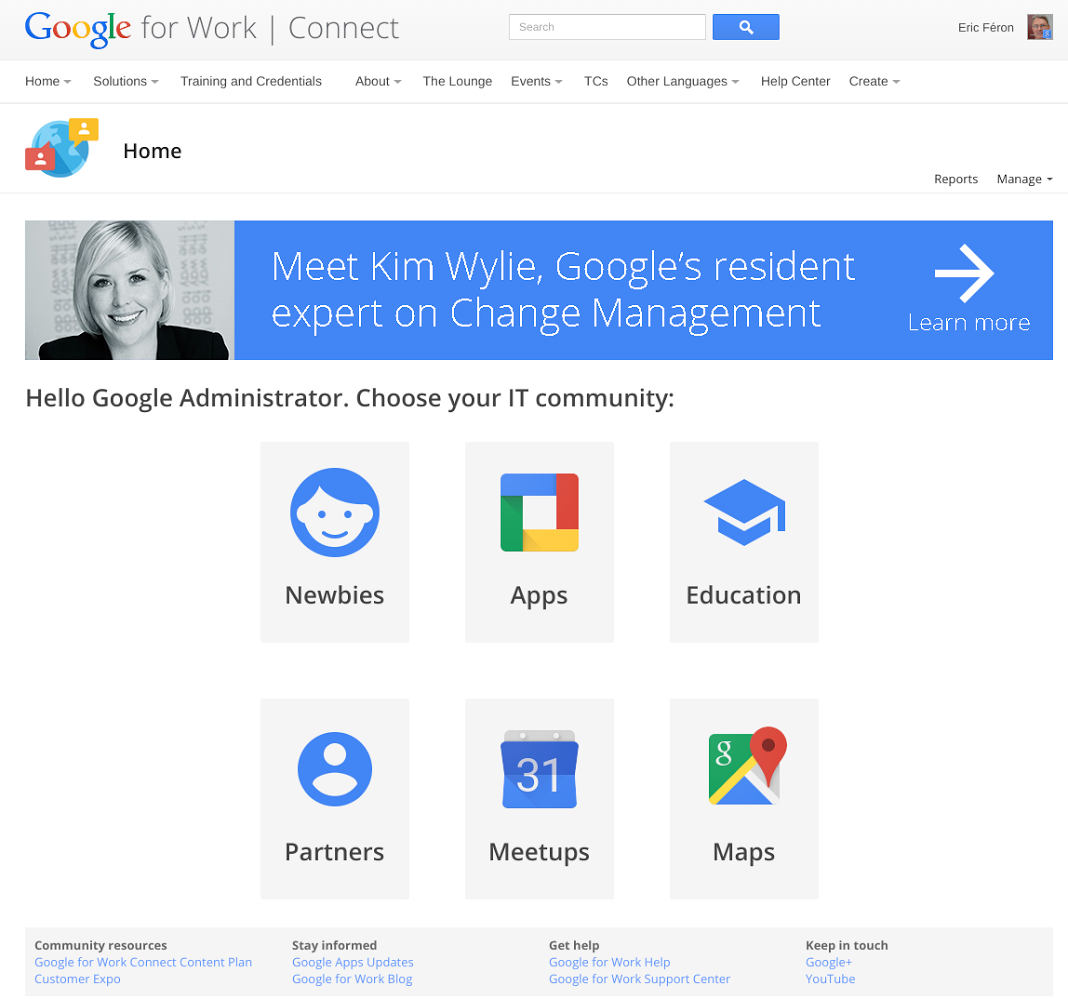The height and width of the screenshot is (999, 1068).
Task: Open the Partners person icon
Action: pyautogui.click(x=334, y=769)
